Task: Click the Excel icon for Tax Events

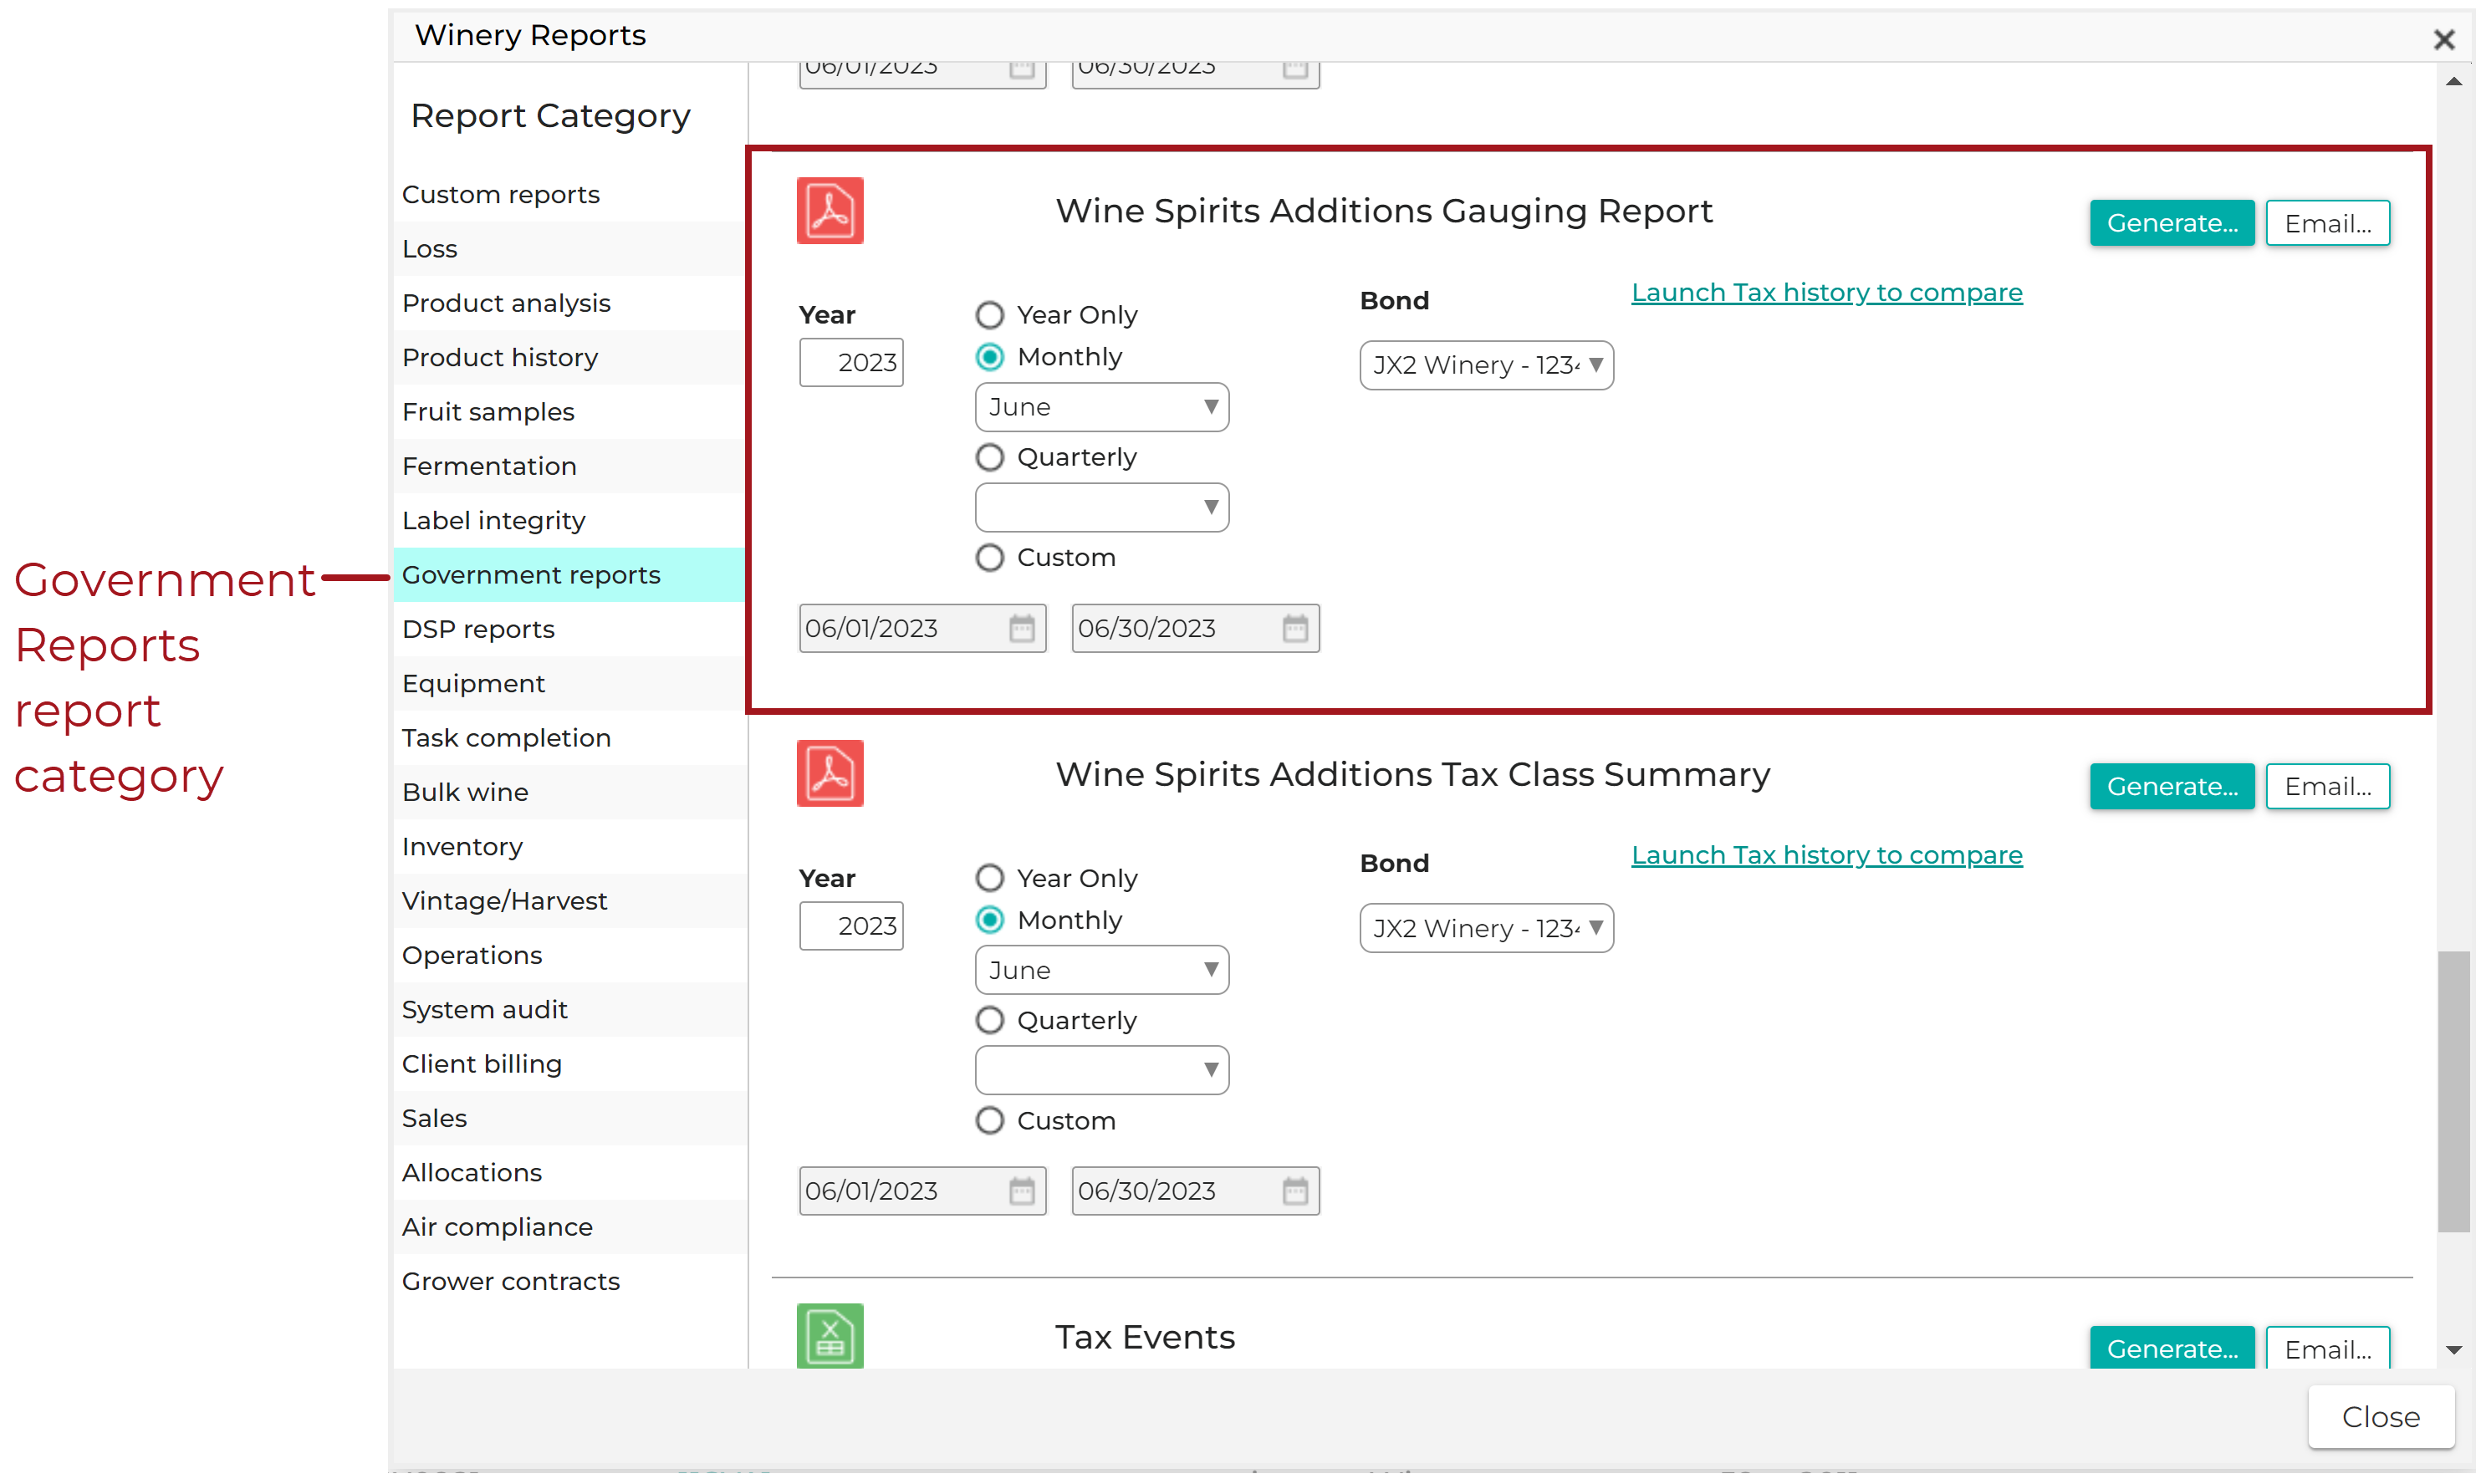Action: [829, 1335]
